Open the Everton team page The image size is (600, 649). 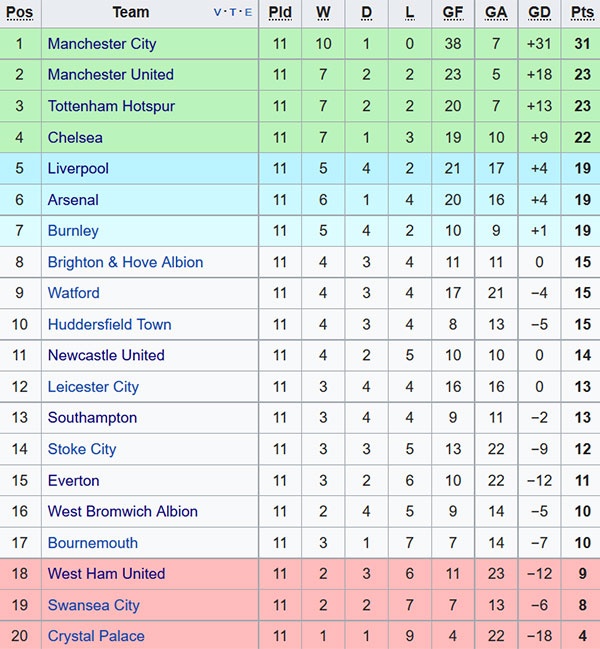pyautogui.click(x=74, y=481)
